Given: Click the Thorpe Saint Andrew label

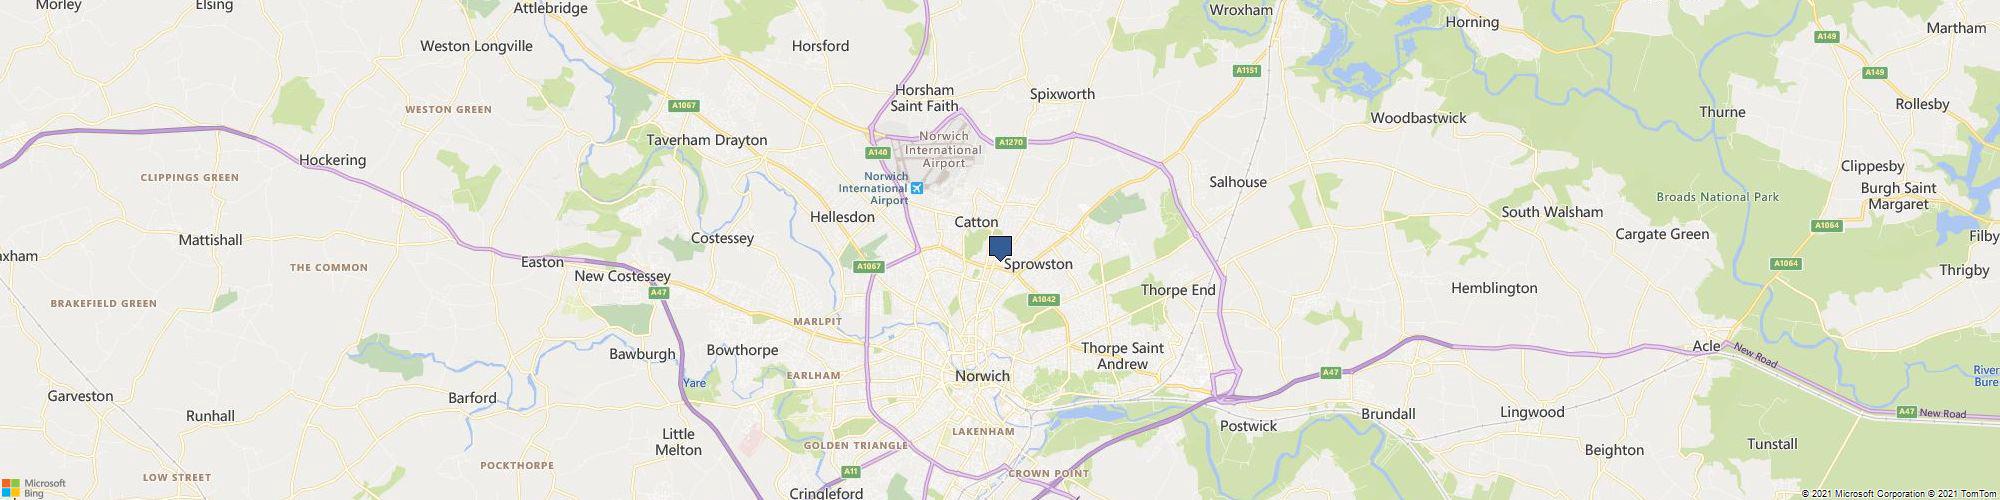Looking at the screenshot, I should (1123, 356).
